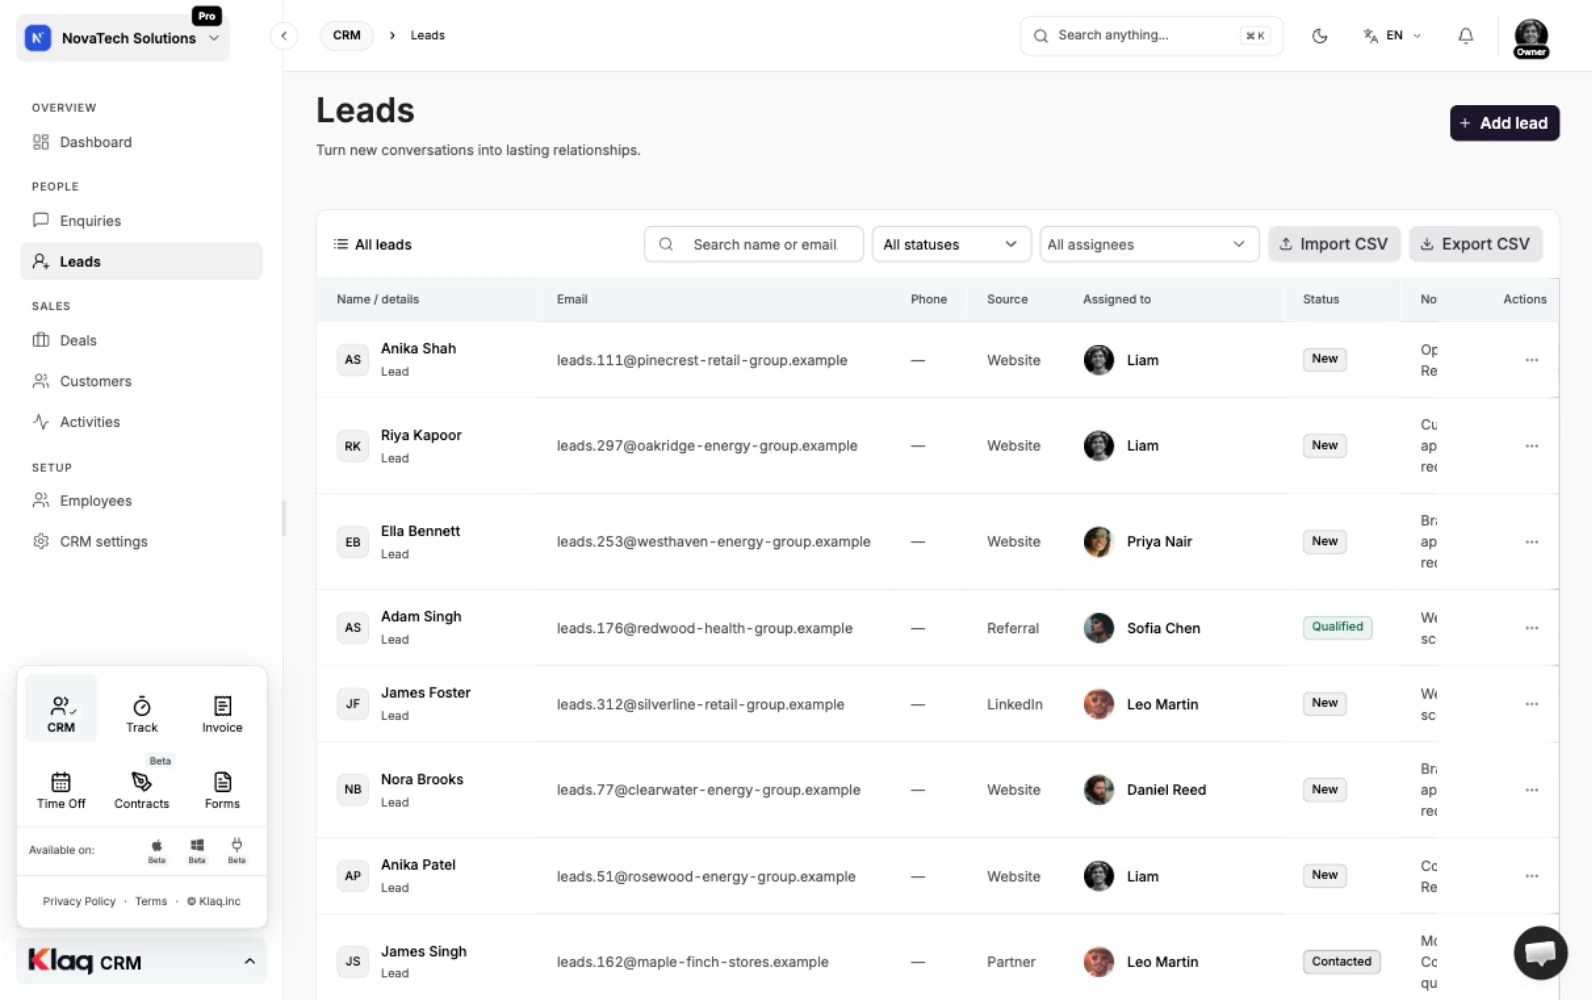
Task: Open the Contracts beta app
Action: 142,790
